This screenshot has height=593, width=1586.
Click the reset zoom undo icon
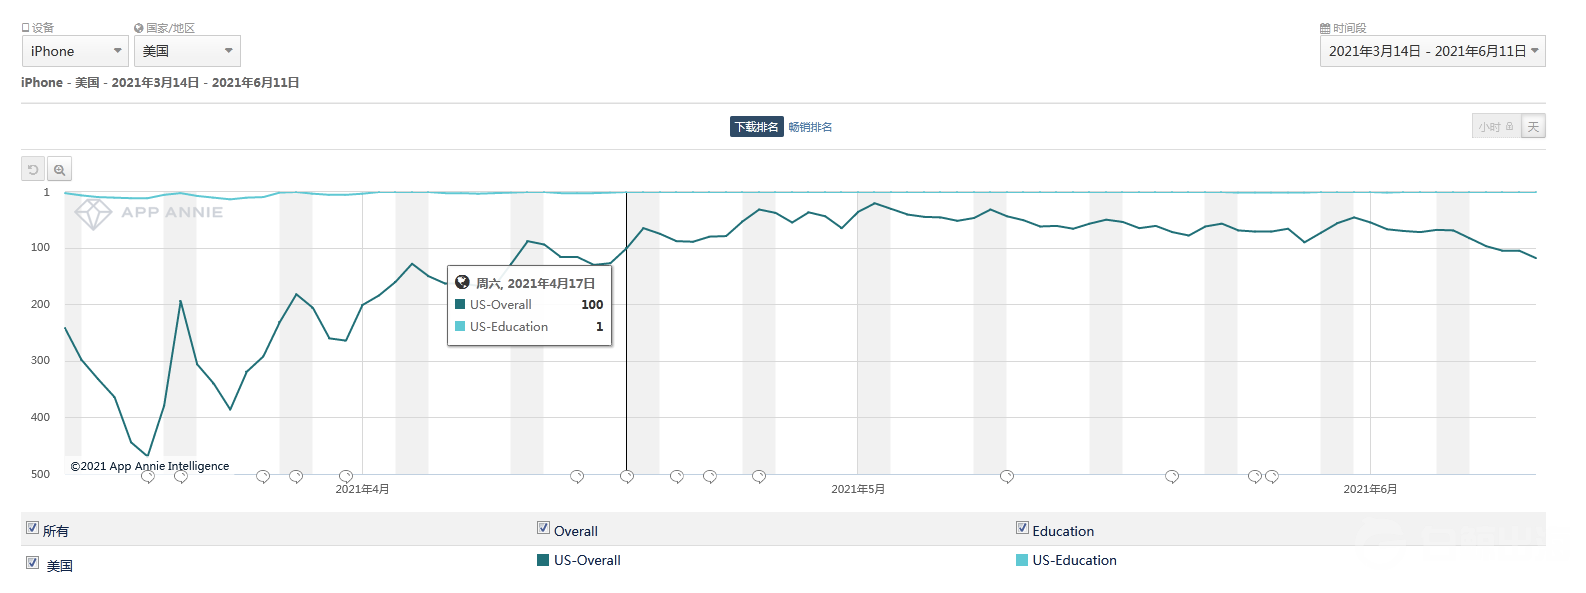pos(33,170)
